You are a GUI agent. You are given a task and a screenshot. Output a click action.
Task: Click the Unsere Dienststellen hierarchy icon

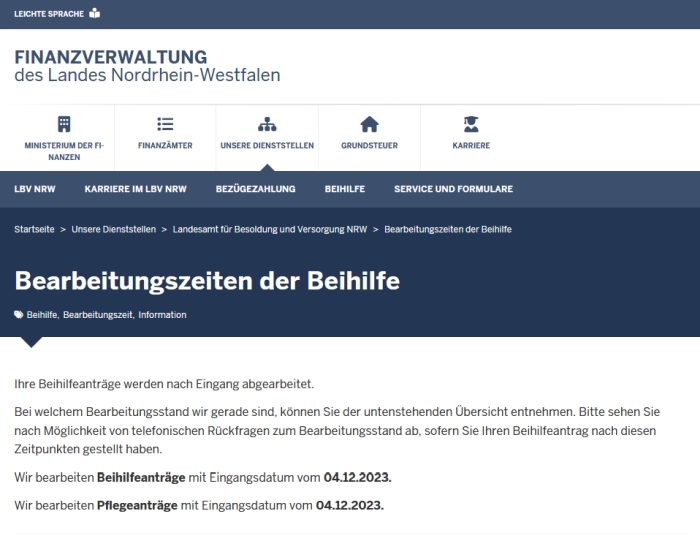[267, 124]
